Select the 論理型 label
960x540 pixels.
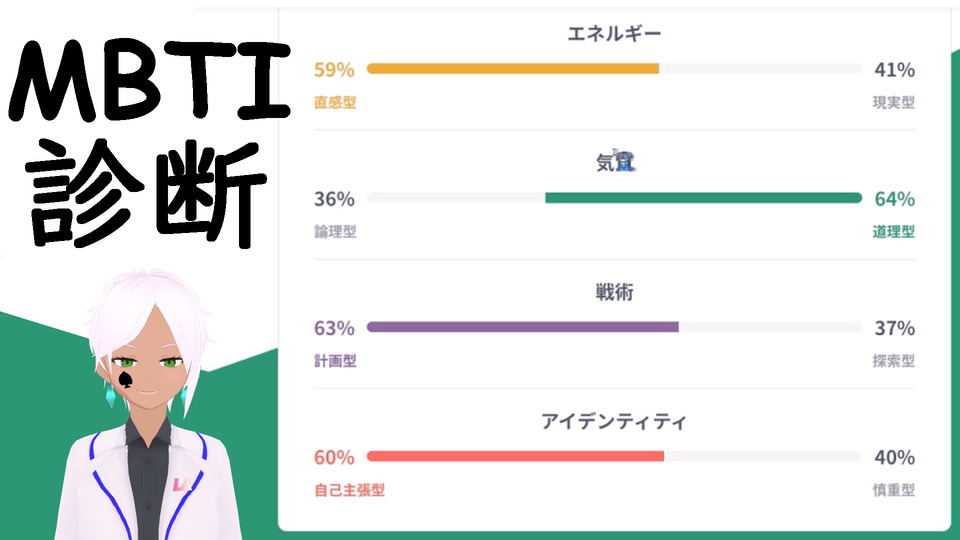coord(335,231)
